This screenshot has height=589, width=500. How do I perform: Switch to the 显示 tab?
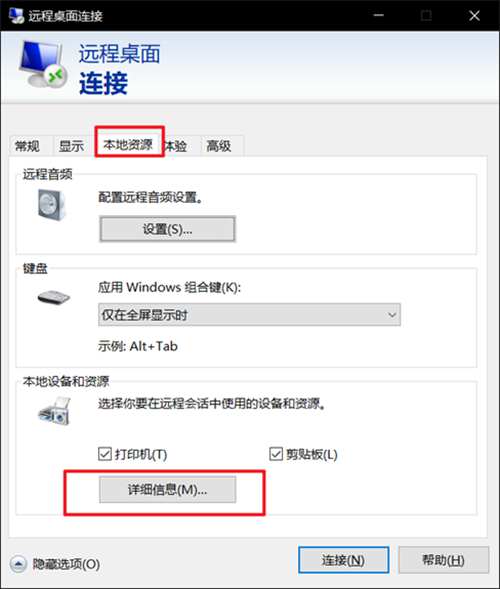pyautogui.click(x=71, y=146)
